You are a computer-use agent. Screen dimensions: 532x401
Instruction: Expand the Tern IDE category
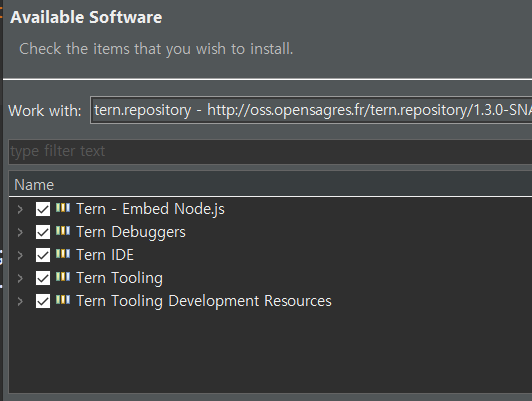(x=20, y=255)
